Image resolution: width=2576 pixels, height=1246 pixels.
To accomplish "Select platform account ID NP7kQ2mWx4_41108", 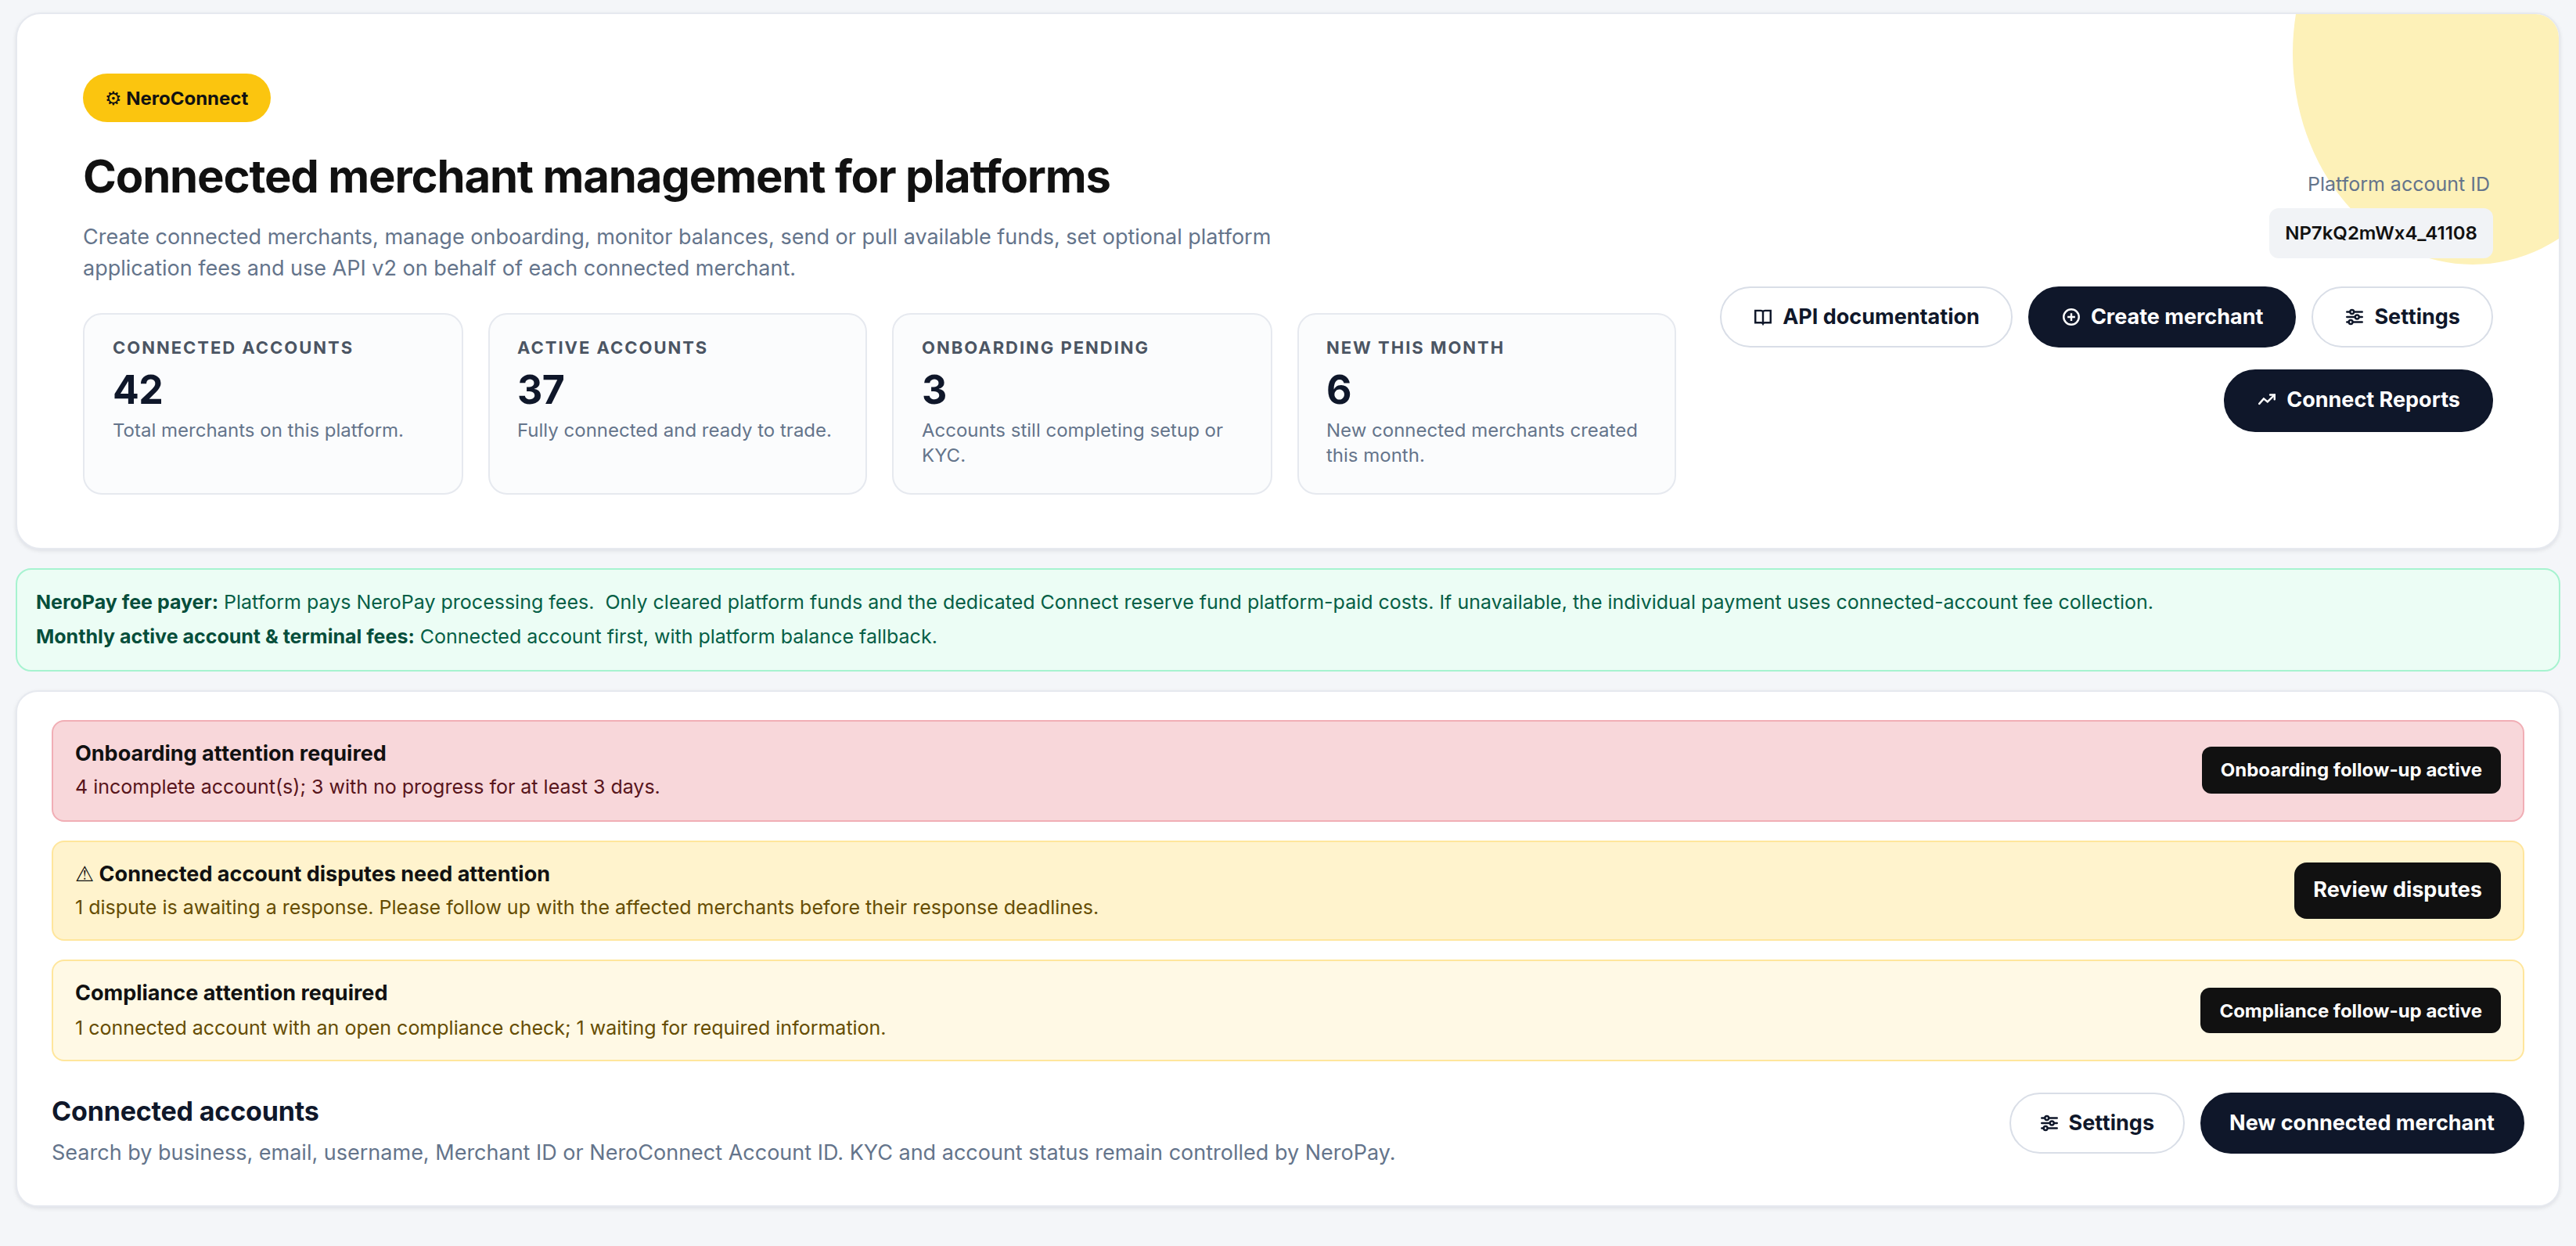I will (x=2380, y=233).
